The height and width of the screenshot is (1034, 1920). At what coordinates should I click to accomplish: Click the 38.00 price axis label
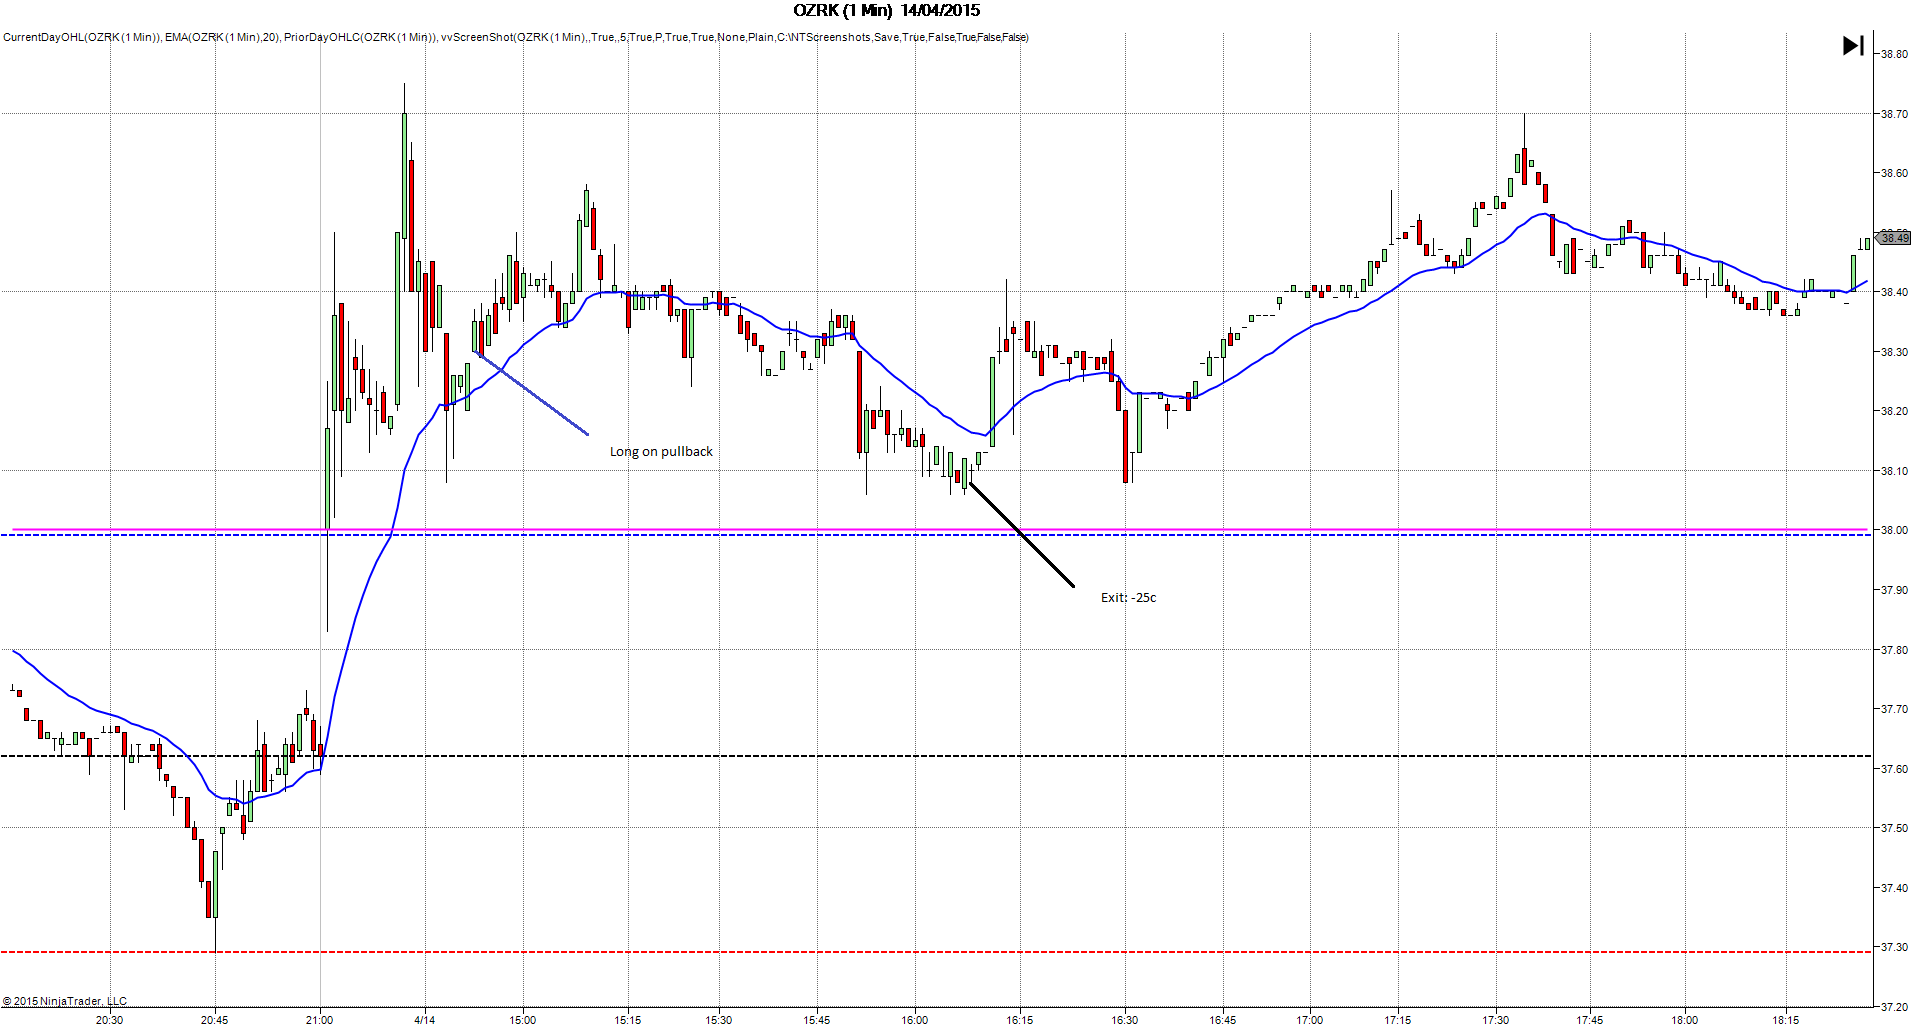(x=1894, y=530)
